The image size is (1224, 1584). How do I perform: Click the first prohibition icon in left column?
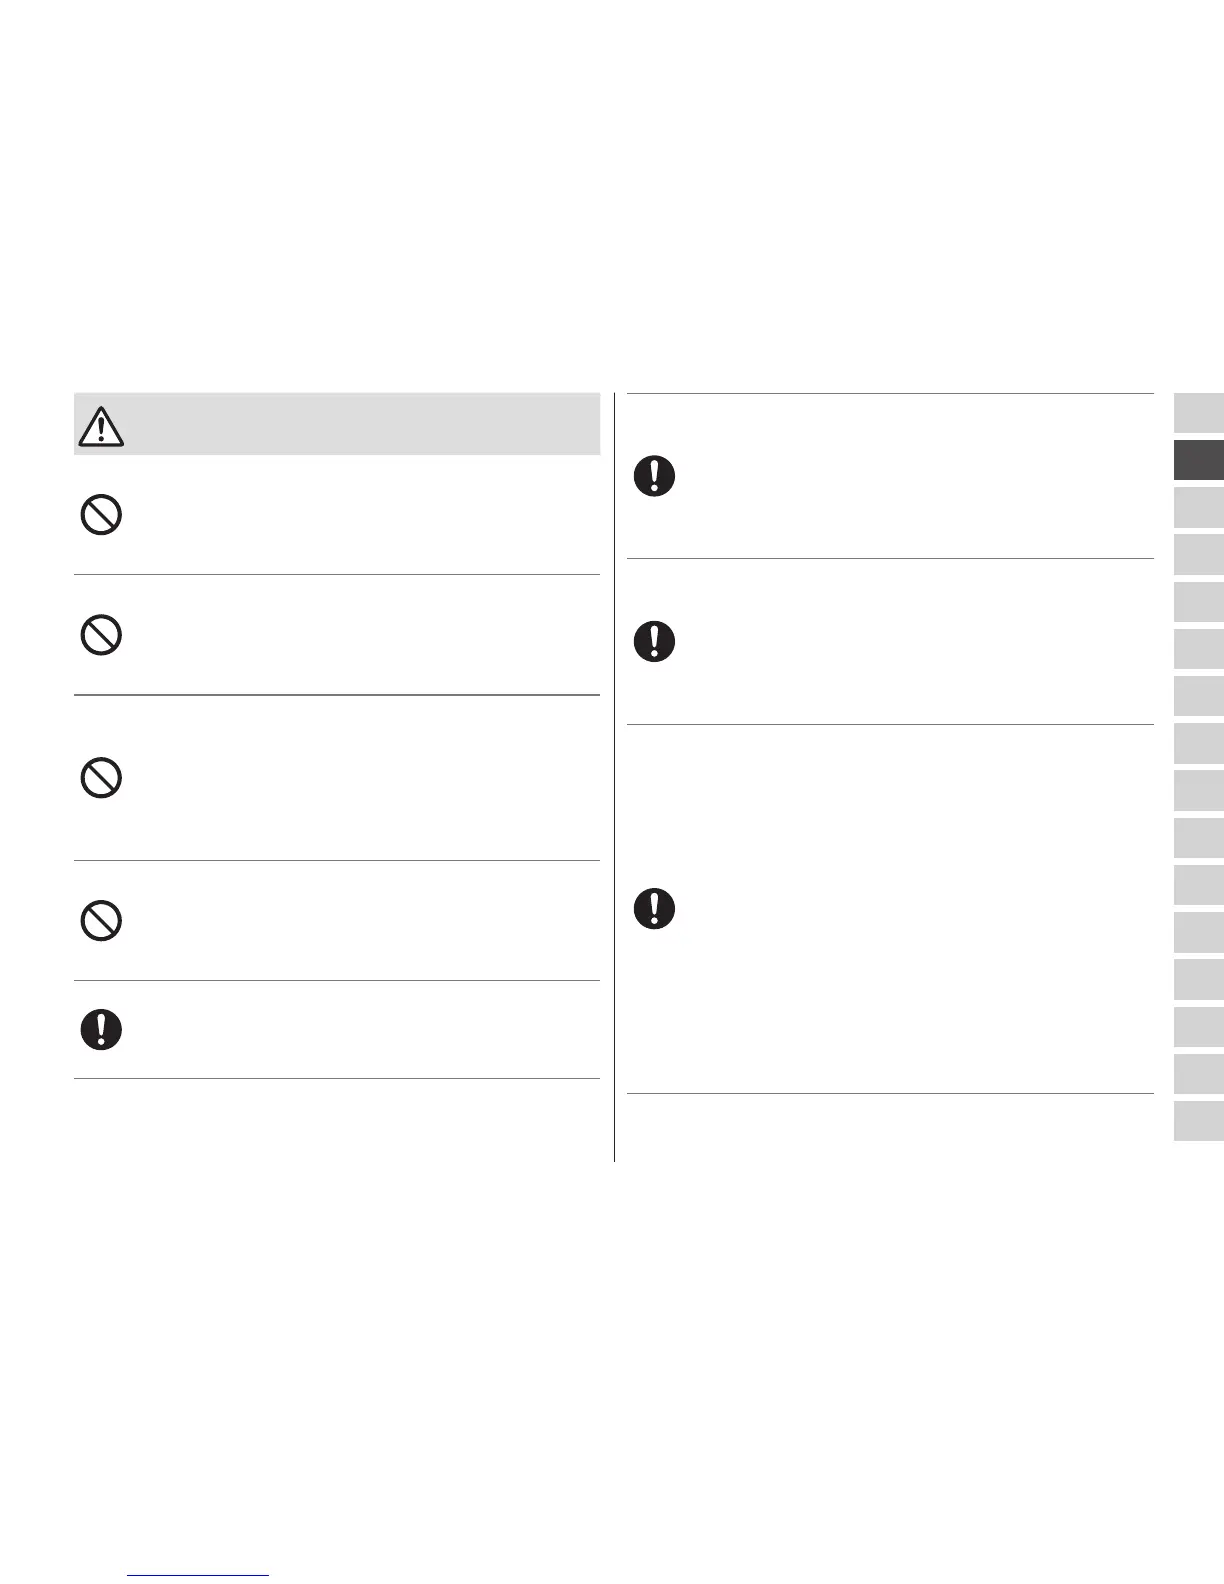[x=101, y=515]
